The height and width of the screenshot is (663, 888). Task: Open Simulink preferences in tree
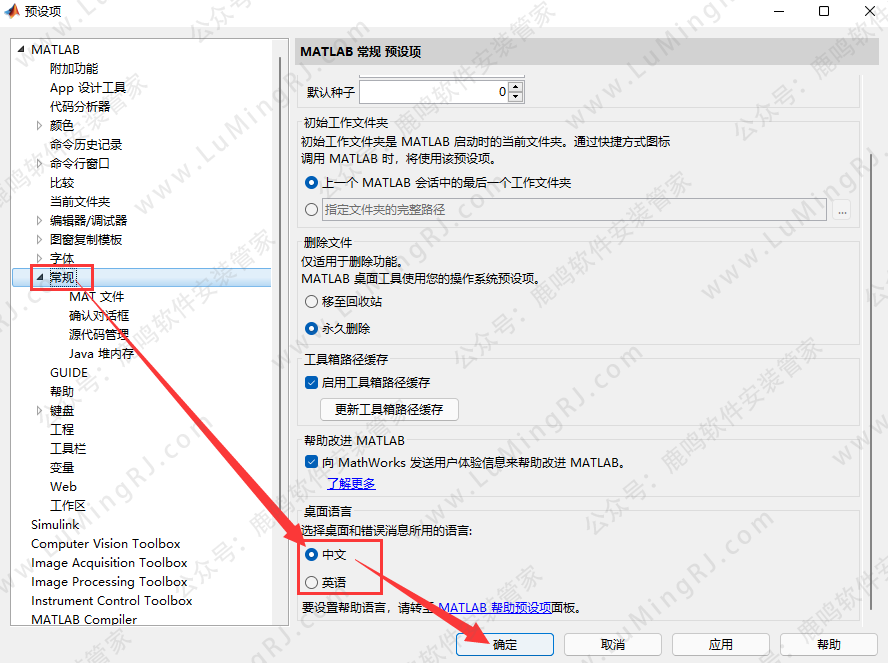click(55, 525)
